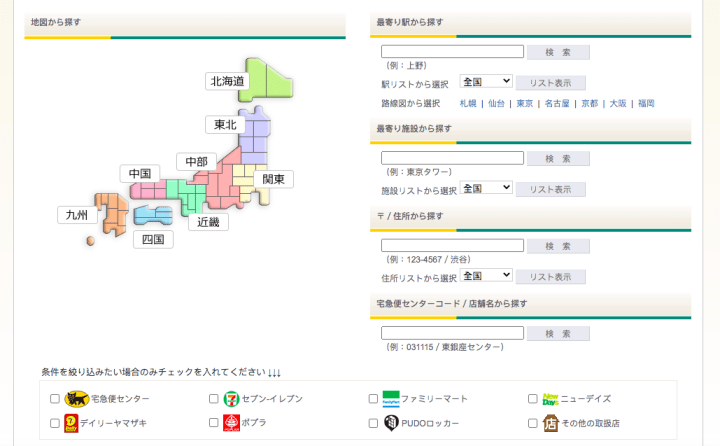Screen dimensions: 720x446
Task: Select the blue Shikoku region on map
Action: (x=153, y=215)
